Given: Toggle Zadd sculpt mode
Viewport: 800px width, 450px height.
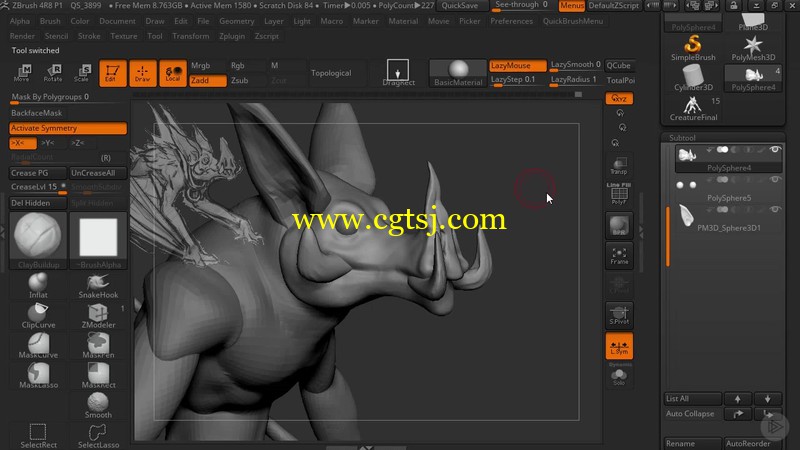Looking at the screenshot, I should (208, 80).
